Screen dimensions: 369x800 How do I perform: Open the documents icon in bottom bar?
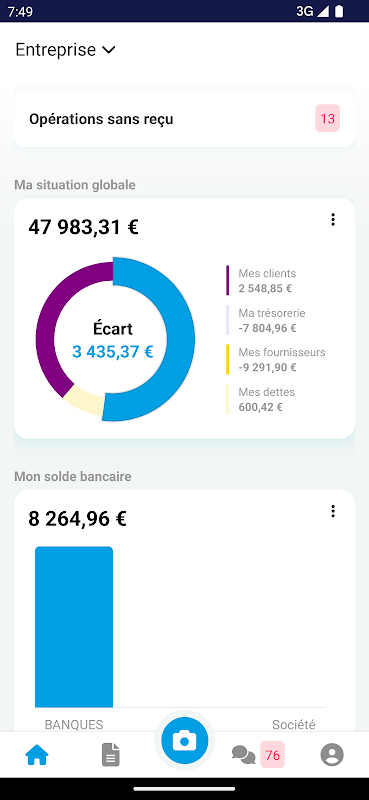[111, 755]
